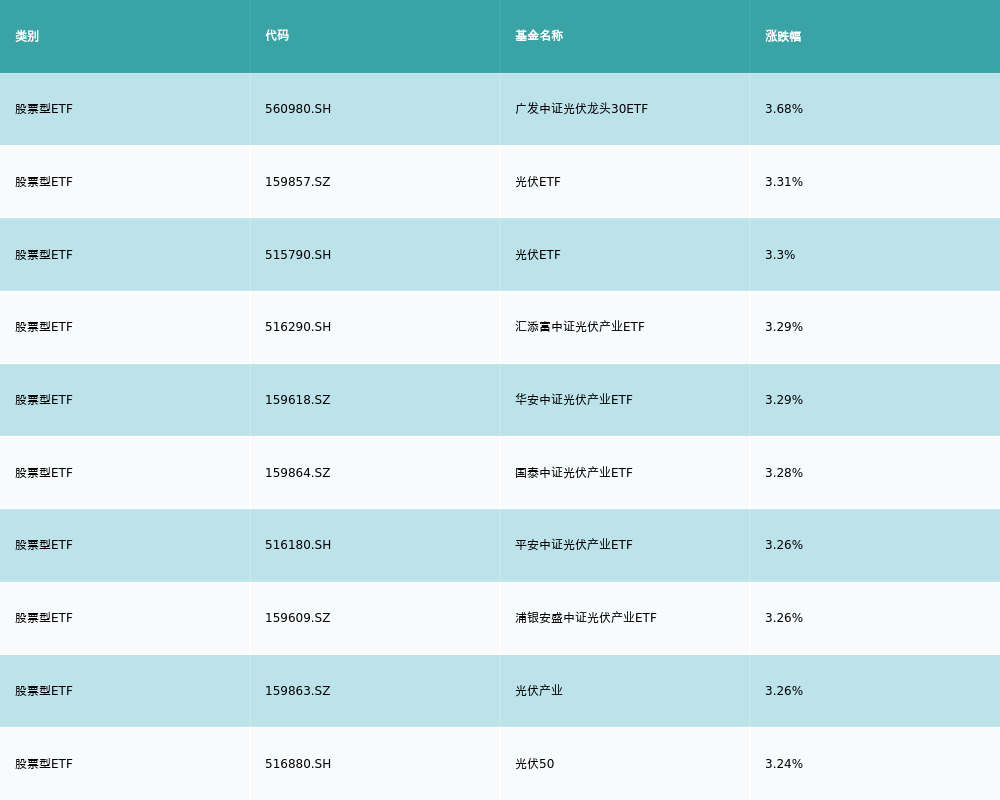Click the 3.68% change value
The image size is (1000, 800).
click(x=784, y=108)
